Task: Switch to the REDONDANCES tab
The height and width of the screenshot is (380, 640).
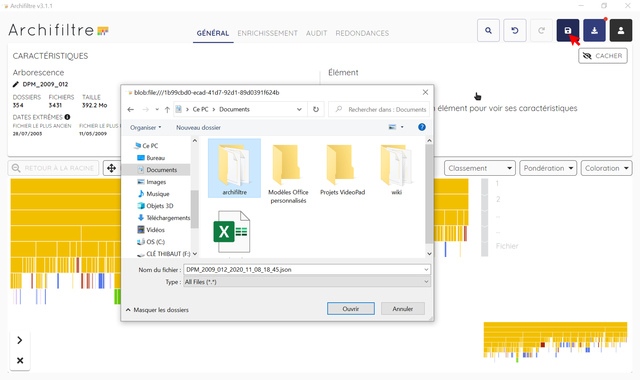Action: point(362,33)
